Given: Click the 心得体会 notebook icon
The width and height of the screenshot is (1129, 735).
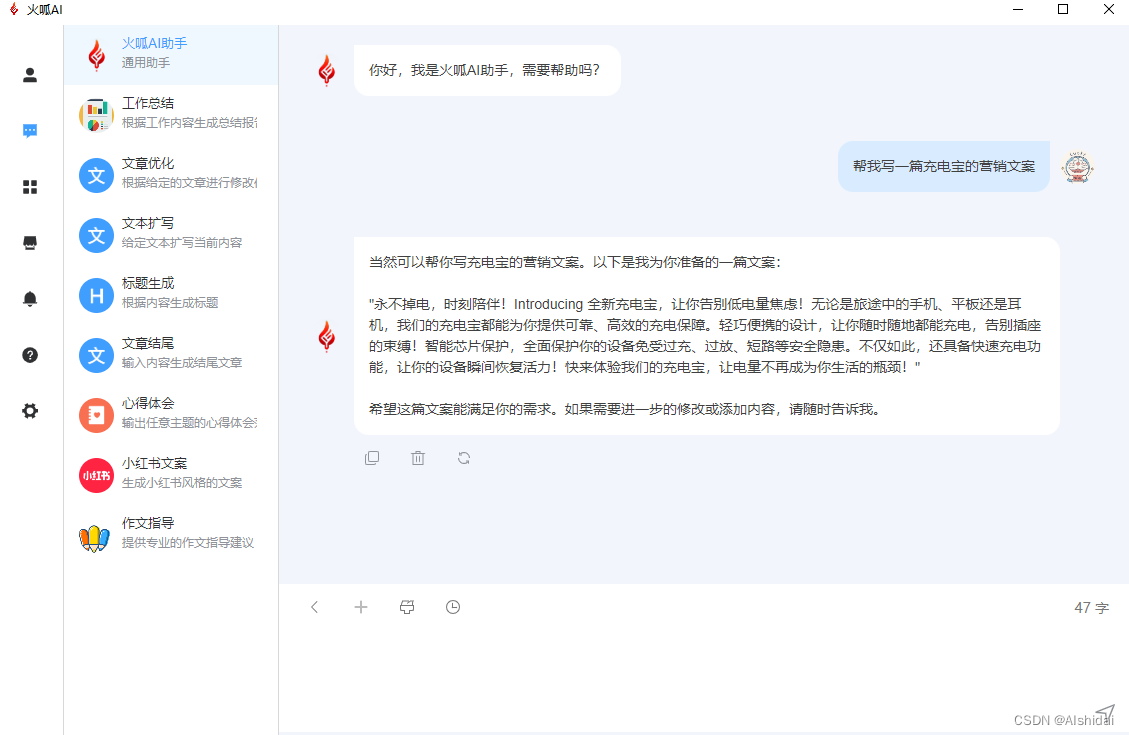Looking at the screenshot, I should pyautogui.click(x=96, y=415).
